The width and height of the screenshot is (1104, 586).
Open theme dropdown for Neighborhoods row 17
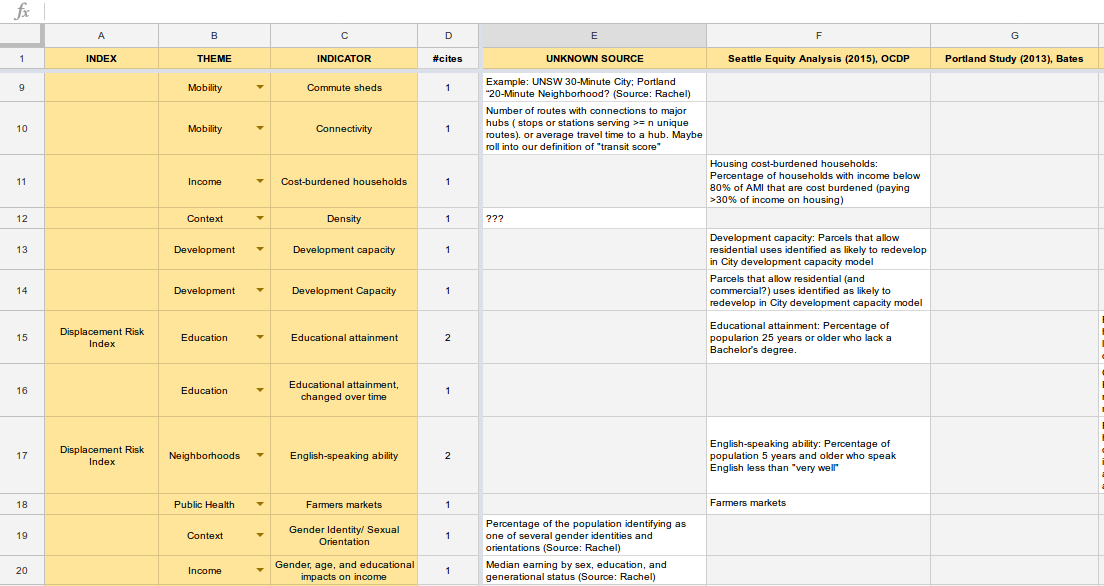[260, 456]
